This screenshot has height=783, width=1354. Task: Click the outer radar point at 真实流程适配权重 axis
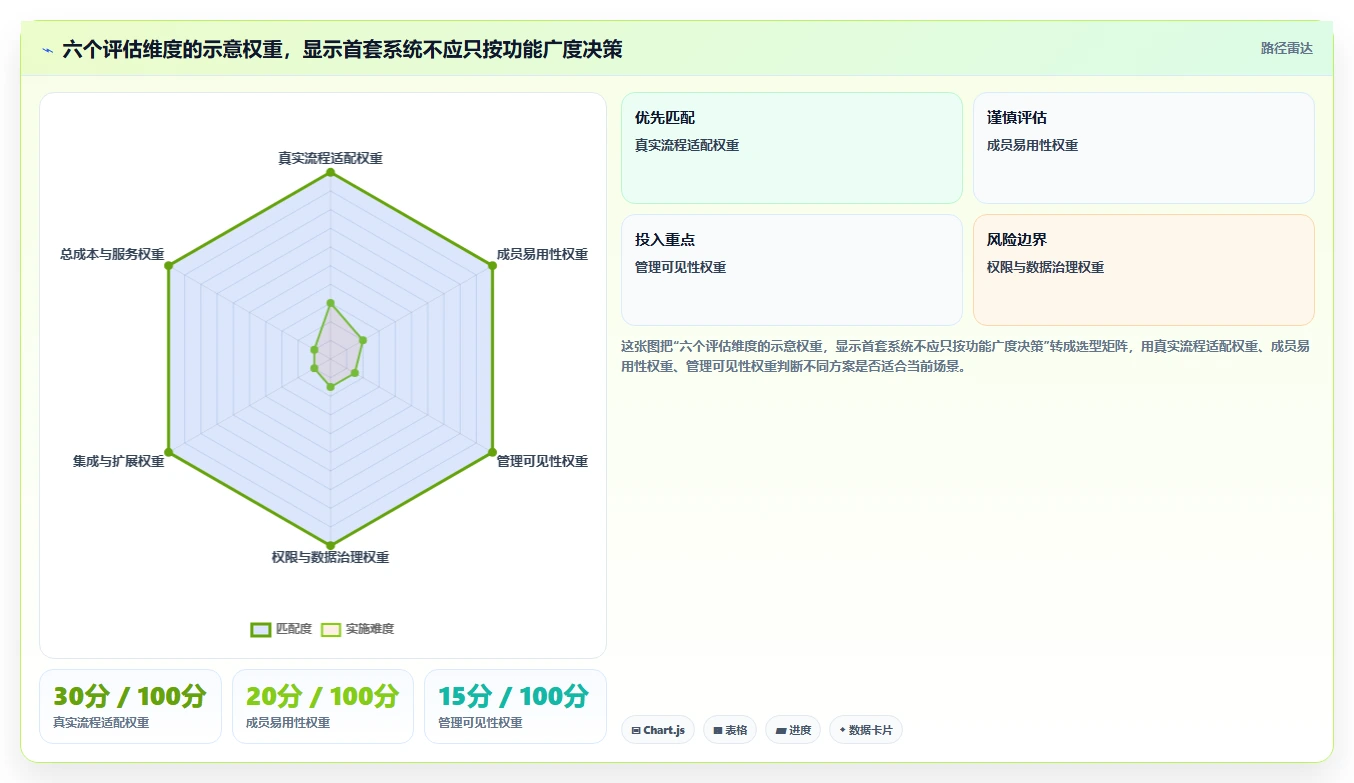tap(330, 172)
